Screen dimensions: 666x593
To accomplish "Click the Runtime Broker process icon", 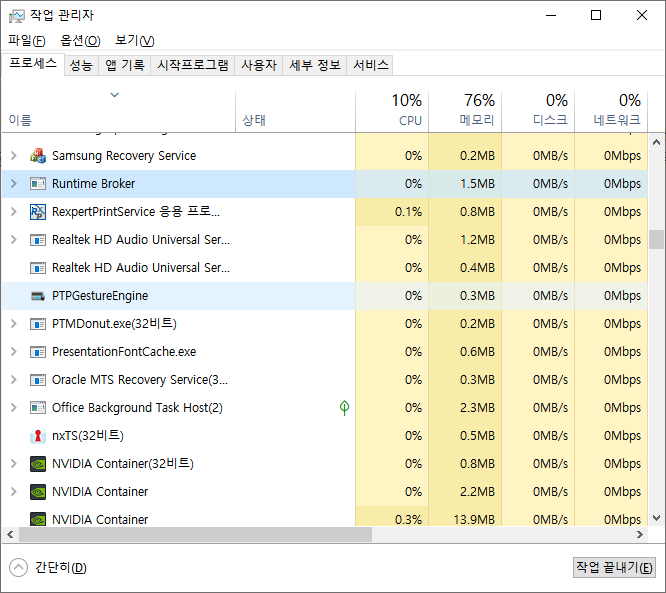I will 38,184.
